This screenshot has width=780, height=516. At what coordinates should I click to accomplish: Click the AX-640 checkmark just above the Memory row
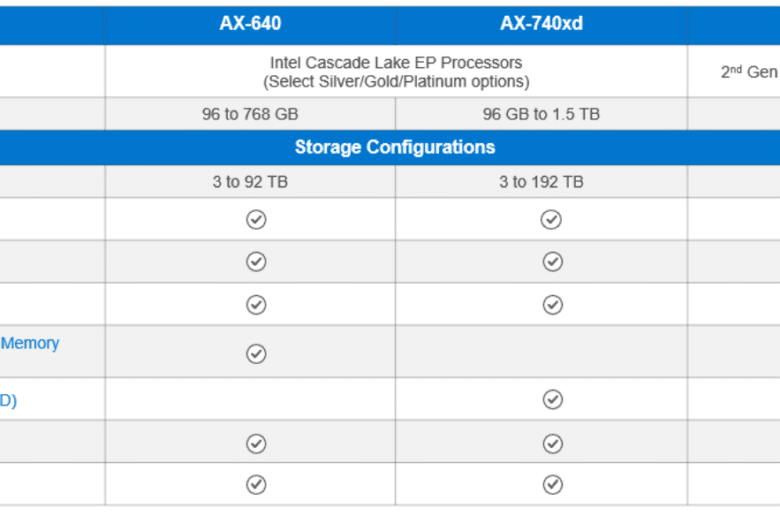point(256,305)
